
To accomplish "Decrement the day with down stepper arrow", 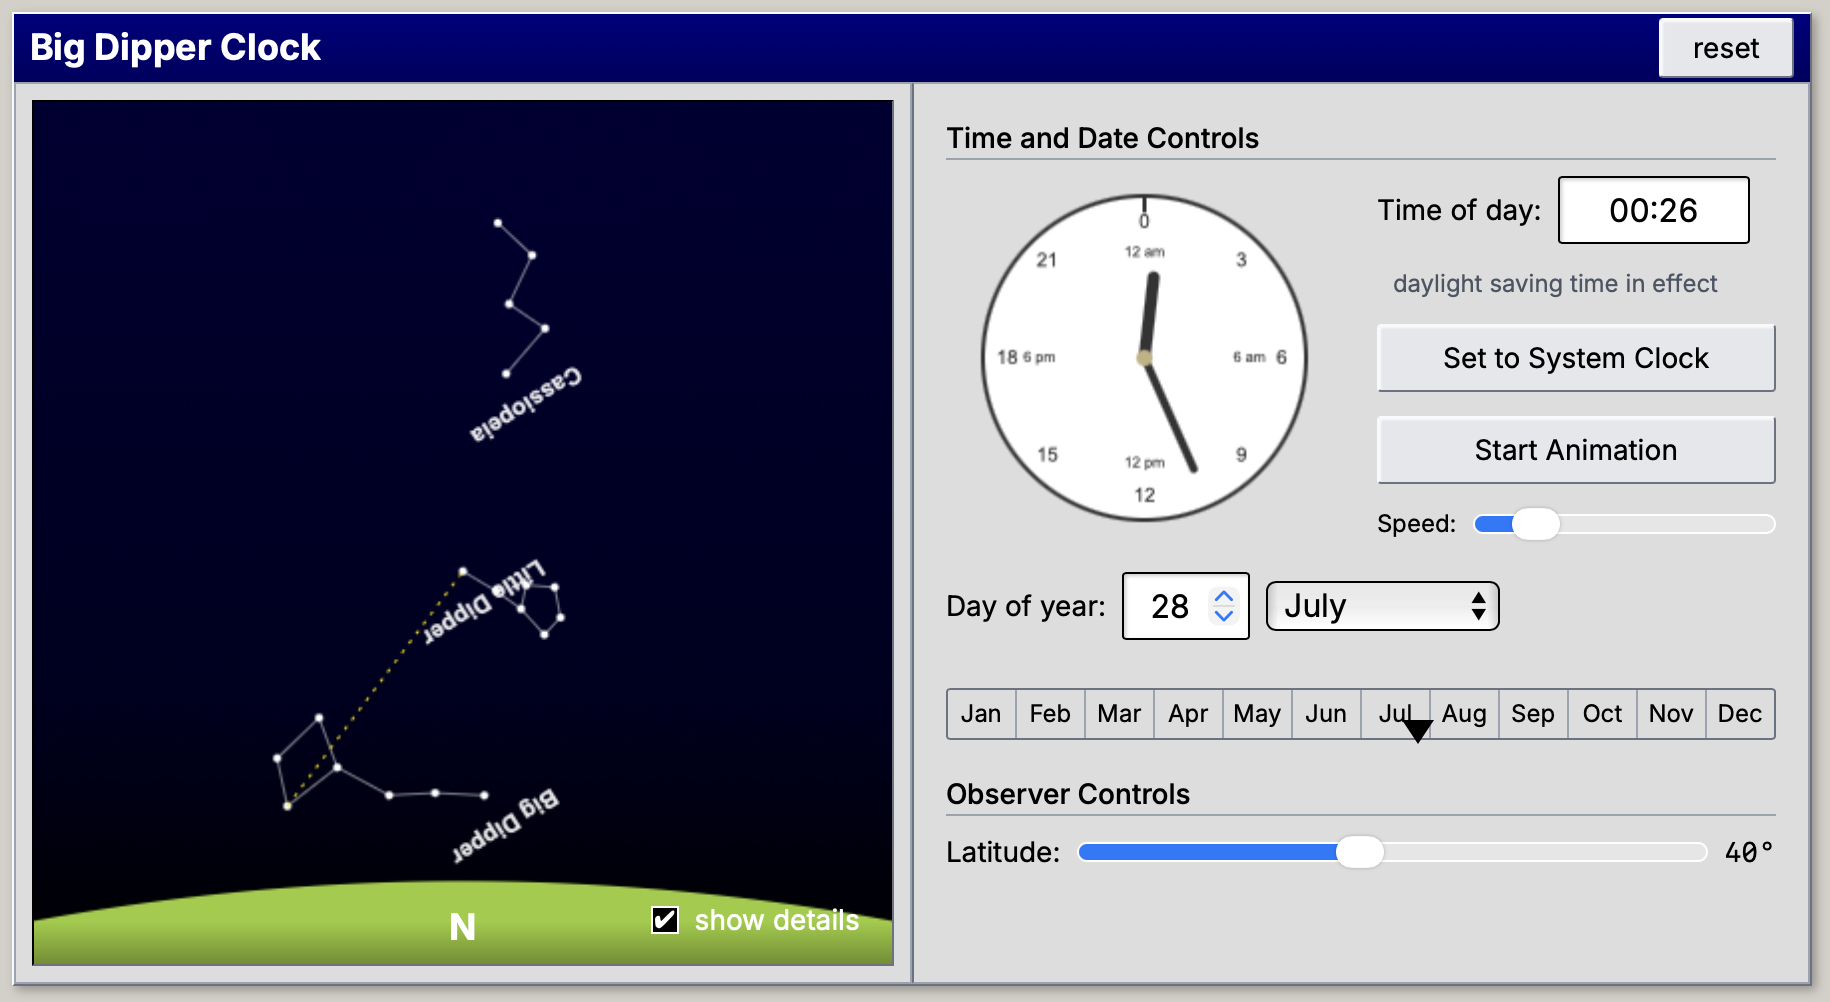I will (1224, 615).
